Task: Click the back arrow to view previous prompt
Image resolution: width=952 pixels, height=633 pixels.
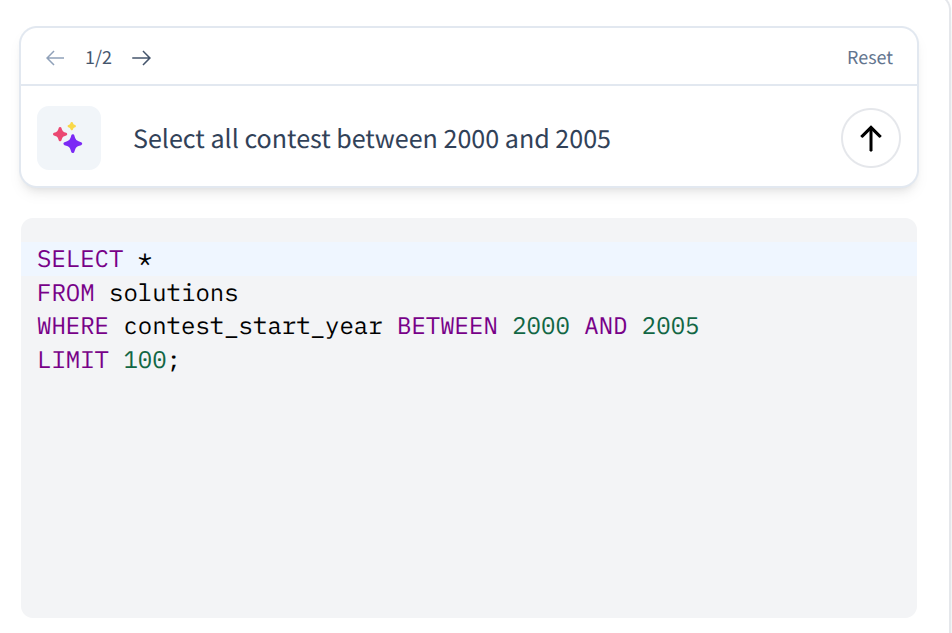Action: [x=55, y=57]
